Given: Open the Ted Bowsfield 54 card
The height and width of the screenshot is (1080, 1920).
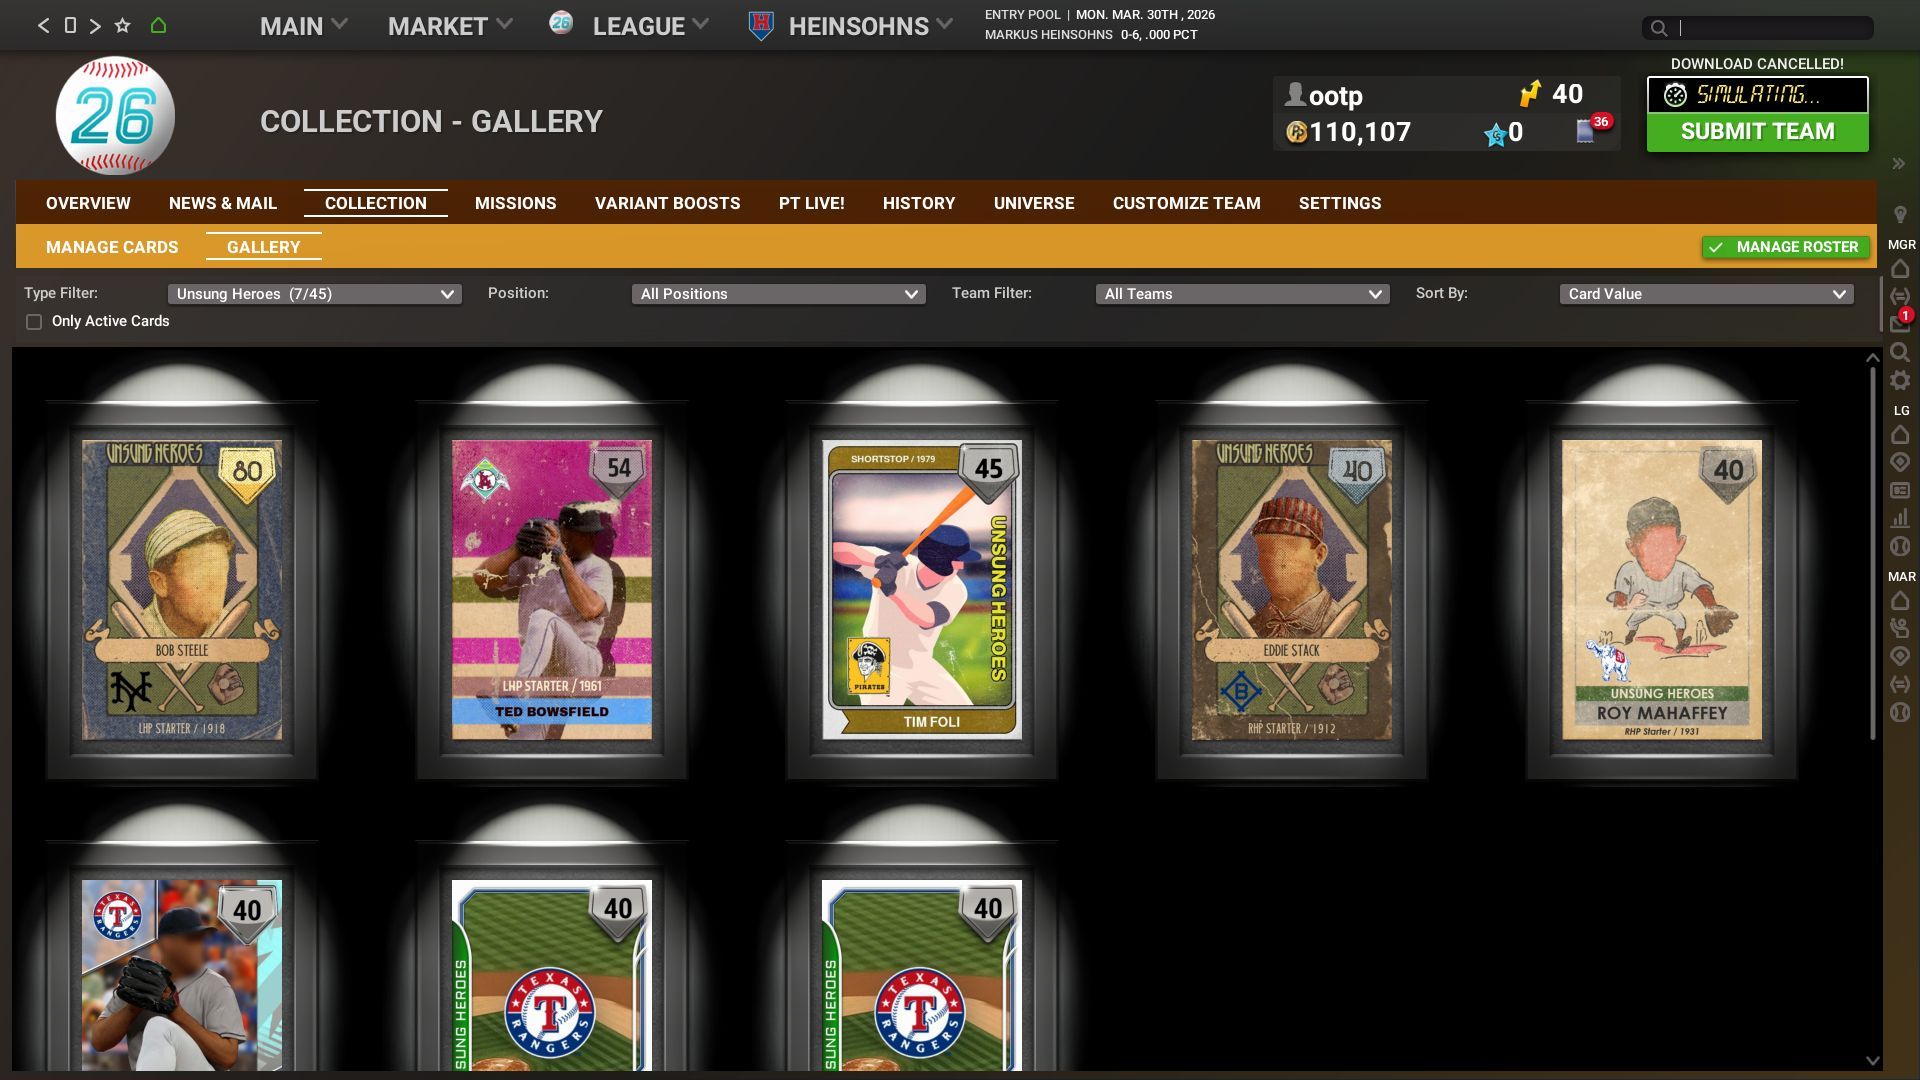Looking at the screenshot, I should (552, 590).
